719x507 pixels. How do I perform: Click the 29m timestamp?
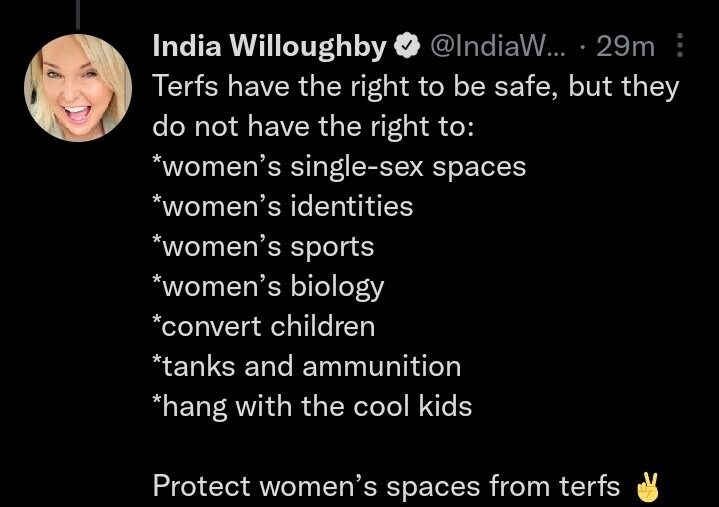tap(625, 46)
